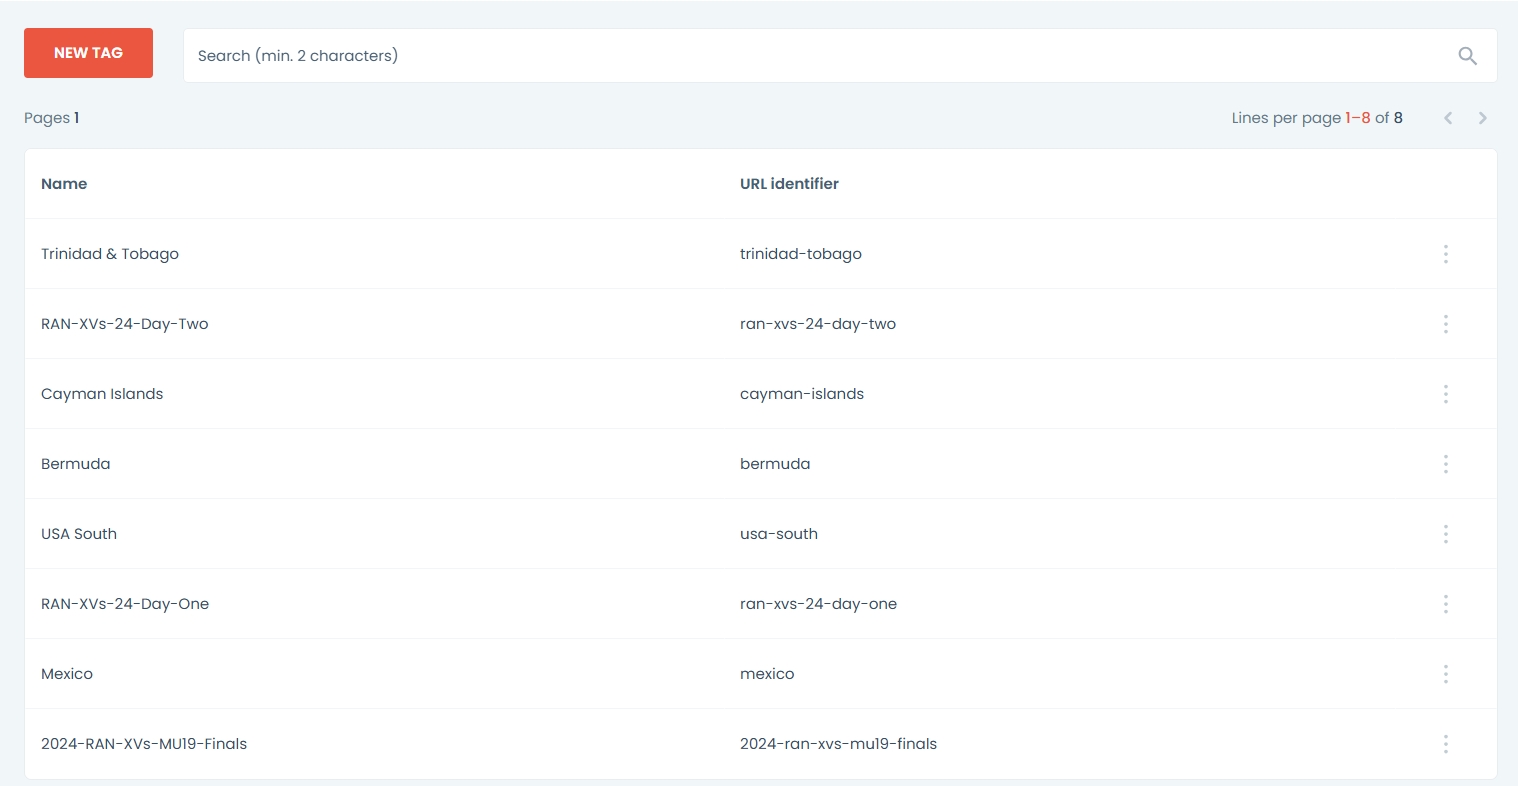
Task: Click the magnifying glass search icon
Action: click(1467, 56)
